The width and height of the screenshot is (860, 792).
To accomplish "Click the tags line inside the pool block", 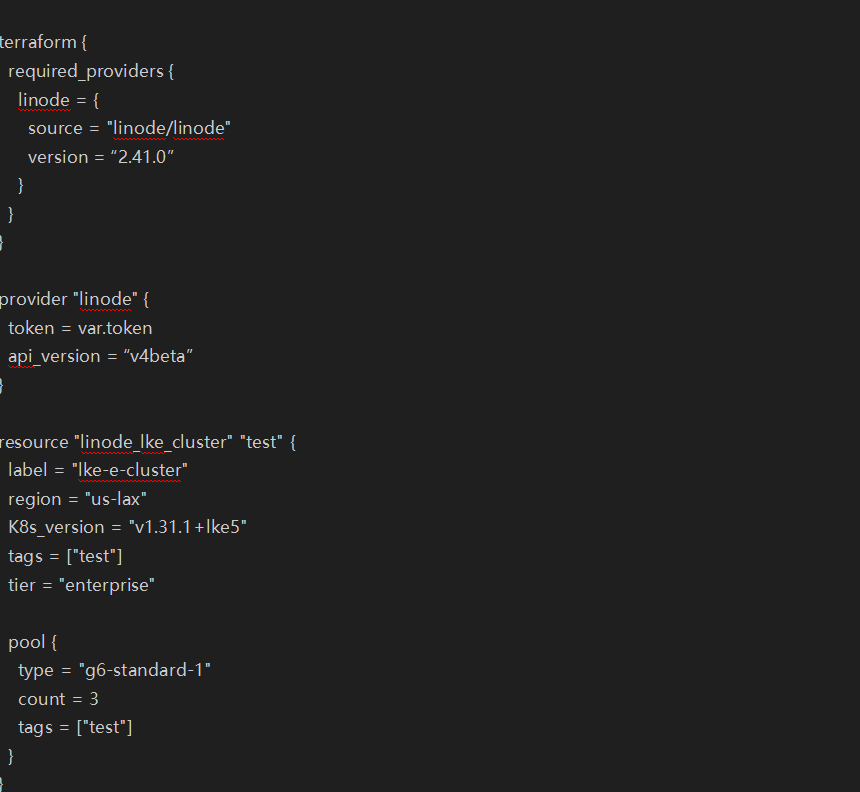I will 75,727.
